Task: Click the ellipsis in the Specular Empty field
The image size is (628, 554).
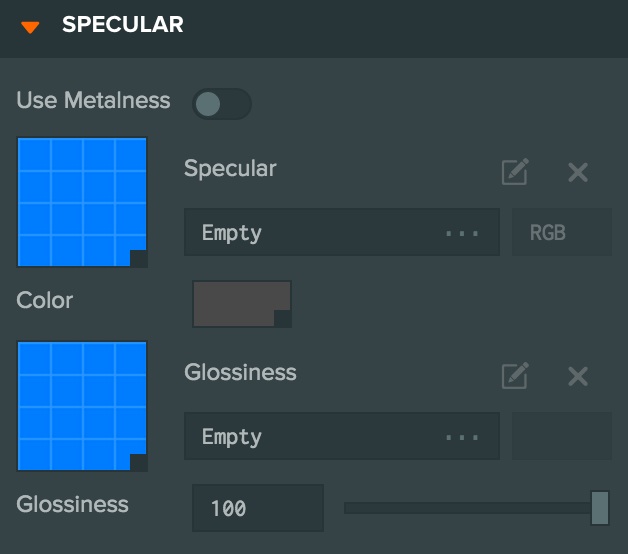Action: [x=462, y=233]
